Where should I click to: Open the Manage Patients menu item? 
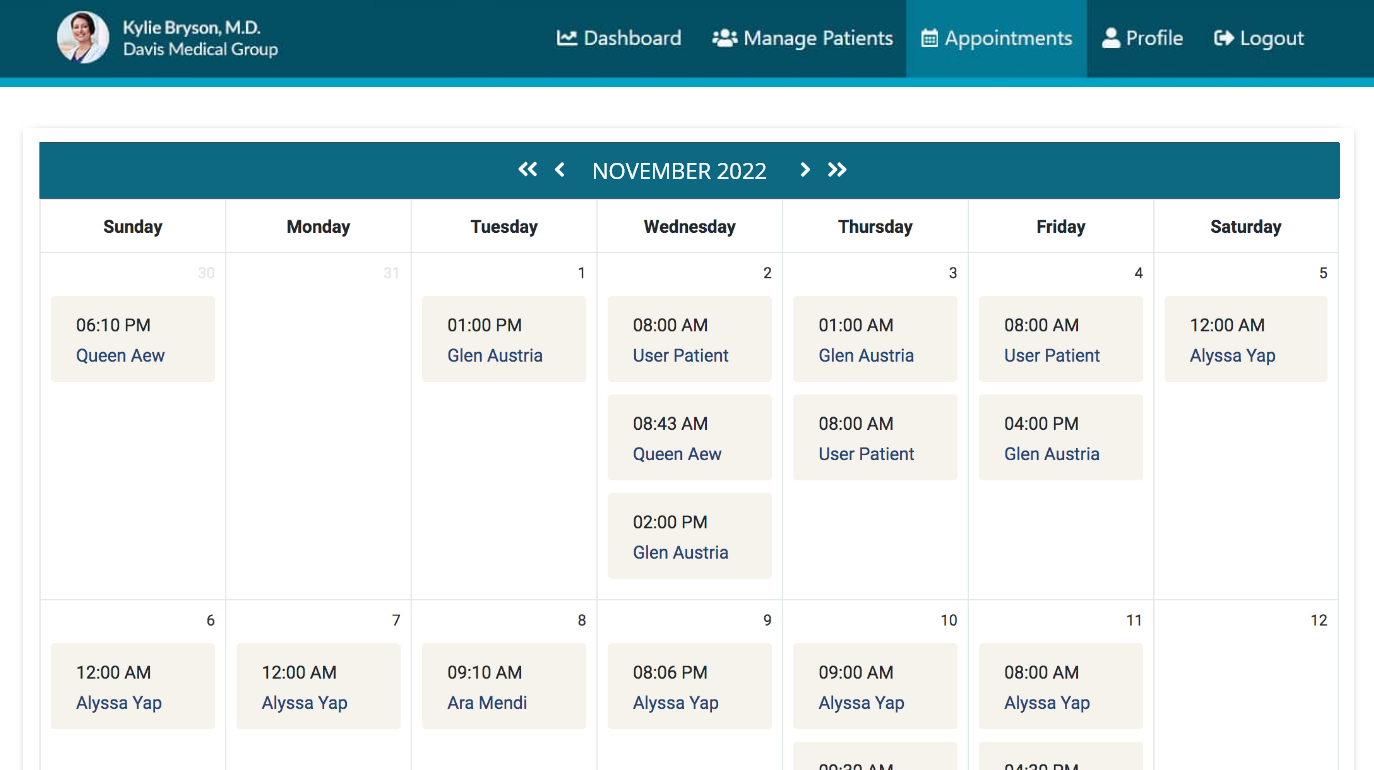coord(815,37)
